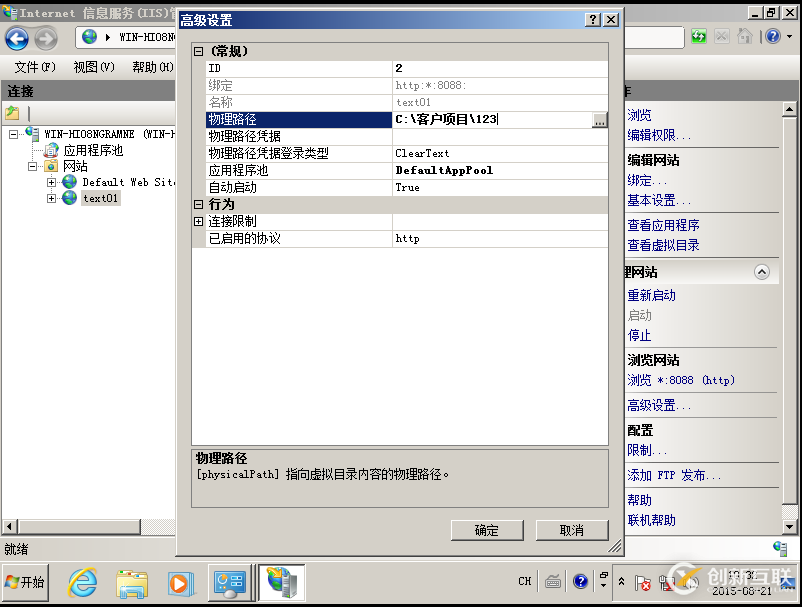Open the 视图(V) menu
Screen dimensions: 802x607
coord(93,67)
